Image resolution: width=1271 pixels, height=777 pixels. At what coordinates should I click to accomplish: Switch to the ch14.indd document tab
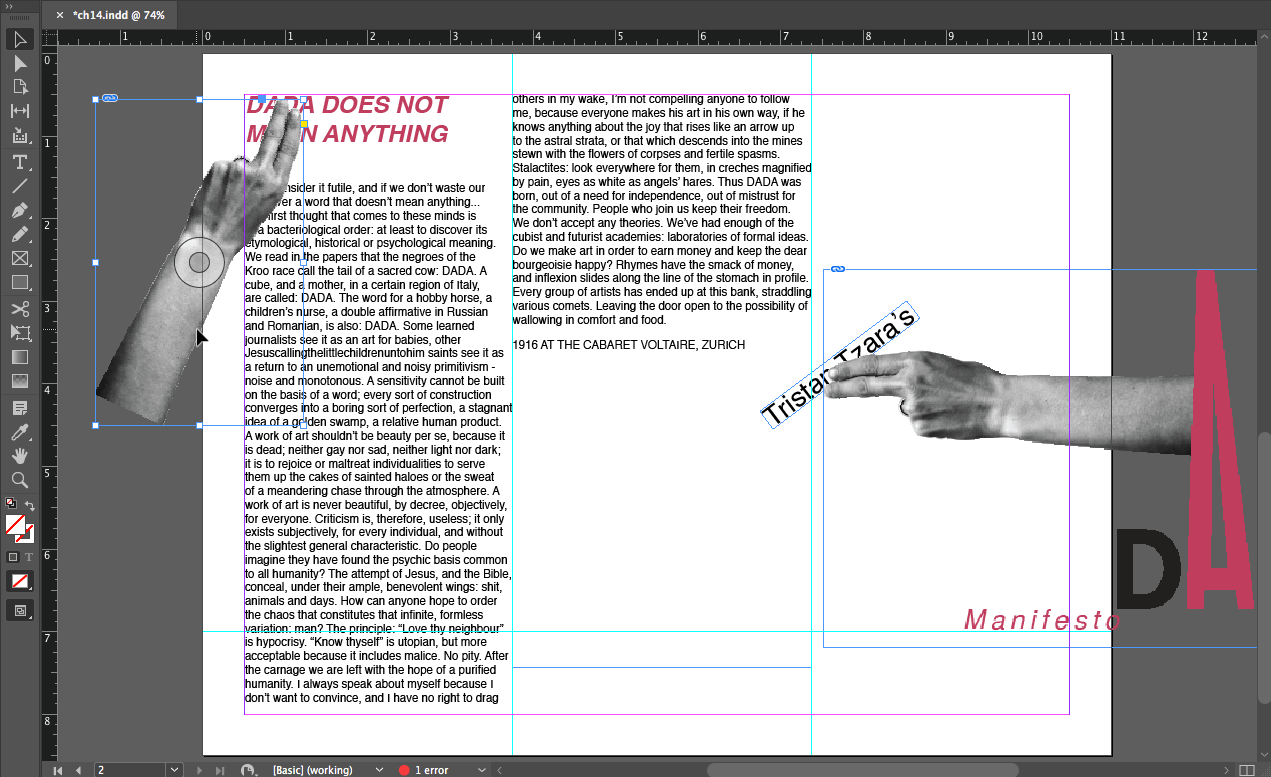(x=118, y=15)
